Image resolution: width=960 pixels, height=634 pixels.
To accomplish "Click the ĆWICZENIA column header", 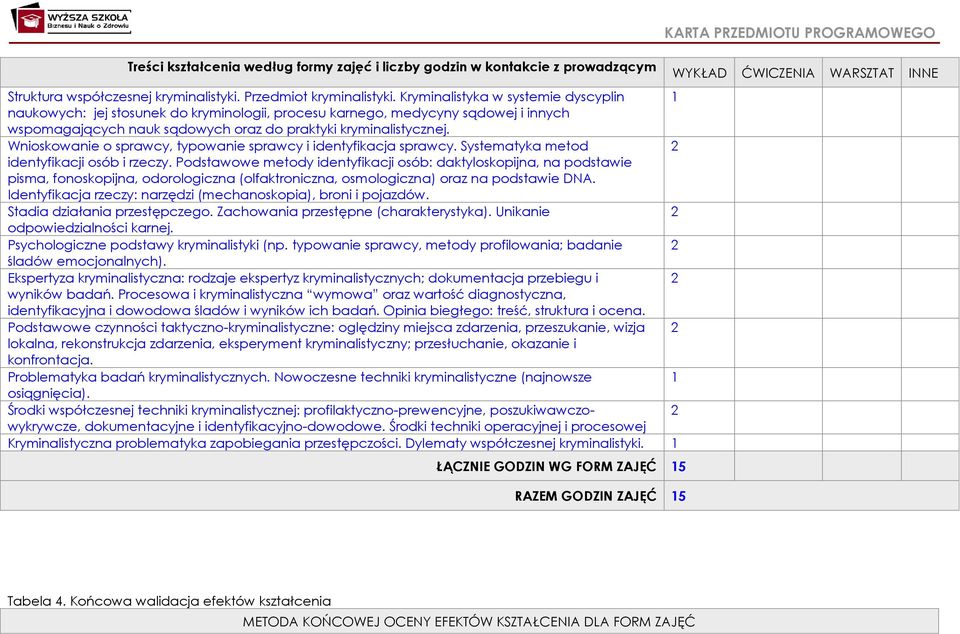I will click(778, 73).
